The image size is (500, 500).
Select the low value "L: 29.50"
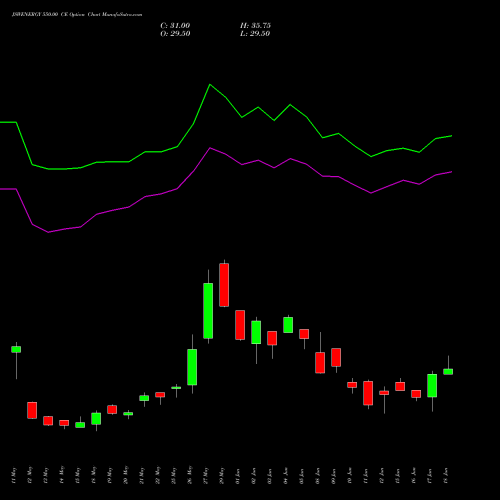click(x=255, y=34)
